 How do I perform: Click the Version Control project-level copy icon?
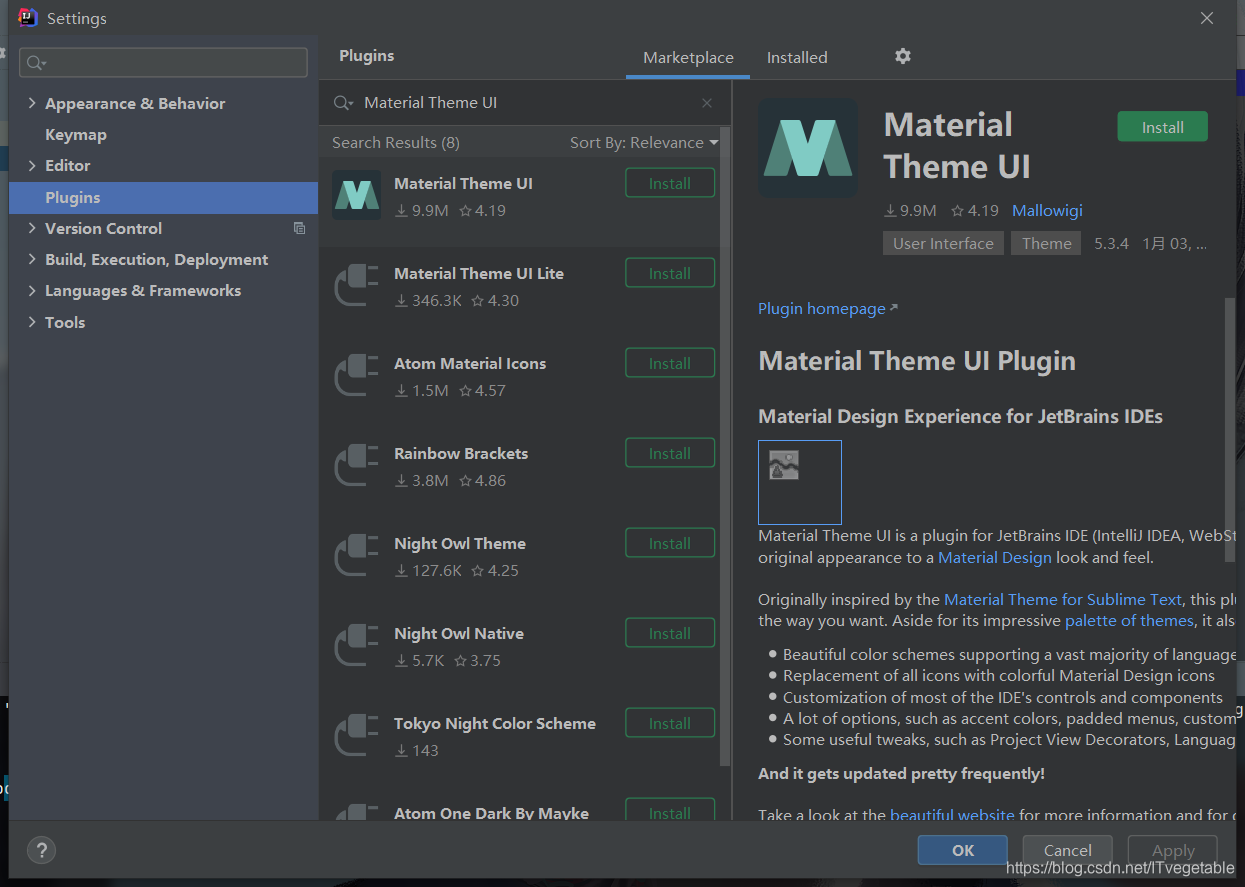point(299,228)
